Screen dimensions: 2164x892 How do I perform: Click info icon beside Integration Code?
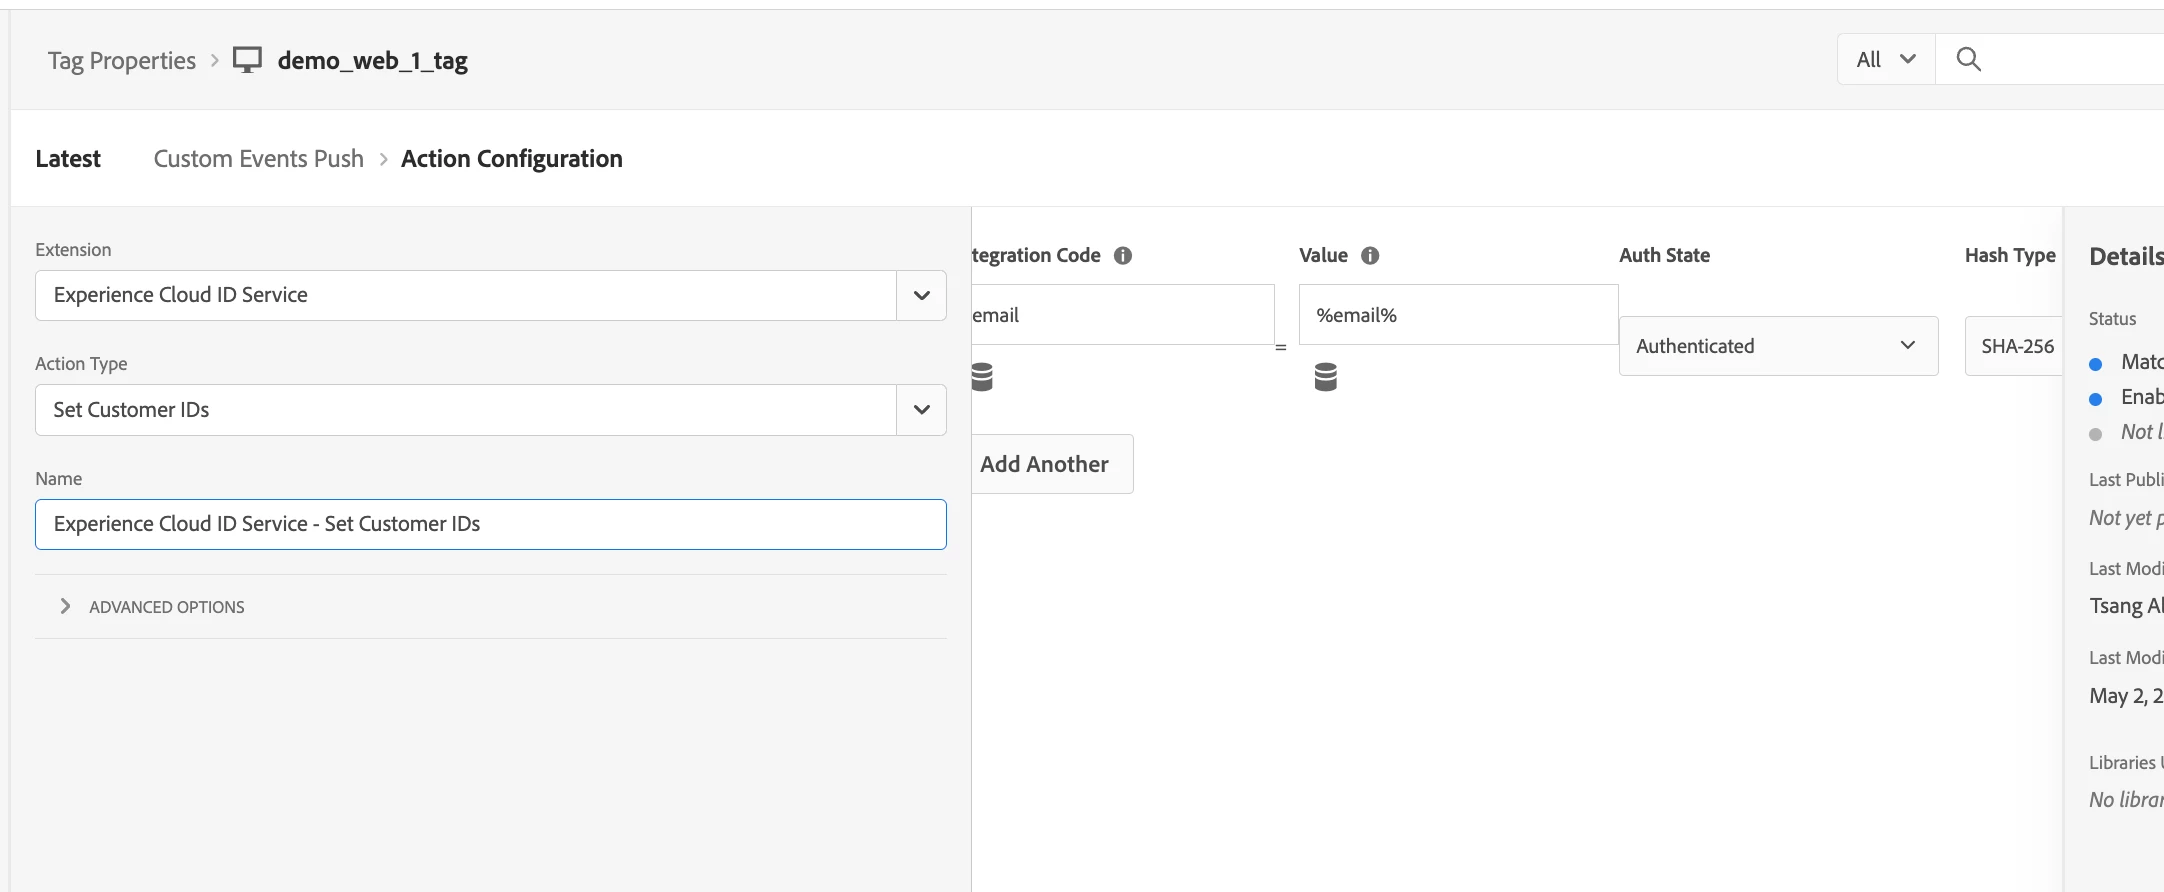pos(1123,255)
